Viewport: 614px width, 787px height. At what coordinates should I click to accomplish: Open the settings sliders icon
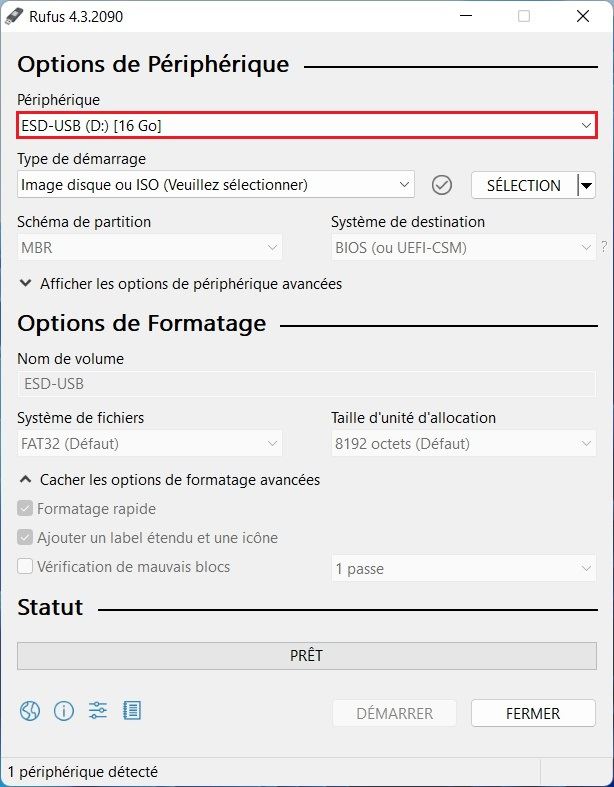click(97, 711)
